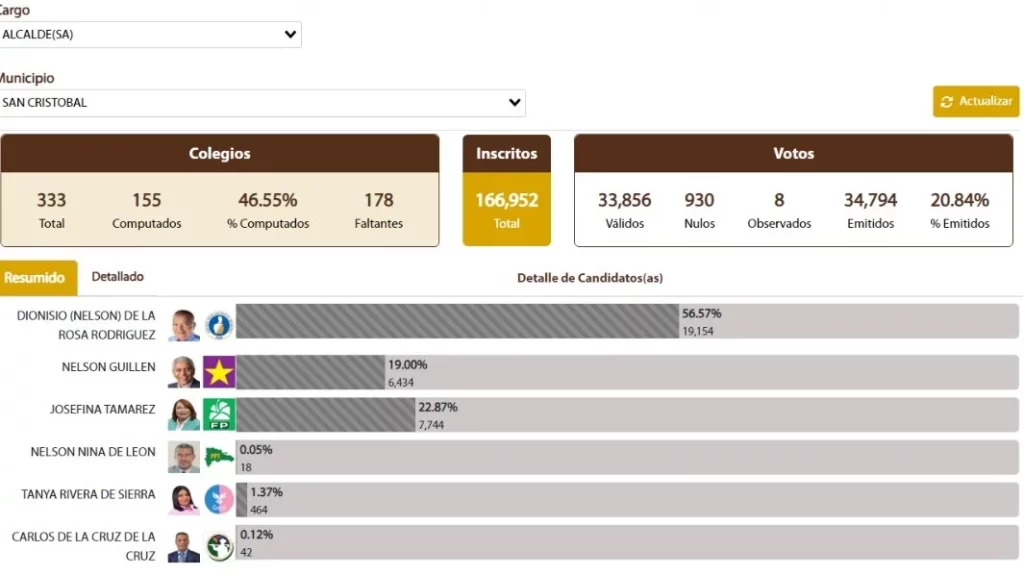Click the Cargo dropdown chevron arrow
This screenshot has width=1024, height=575.
tap(290, 34)
